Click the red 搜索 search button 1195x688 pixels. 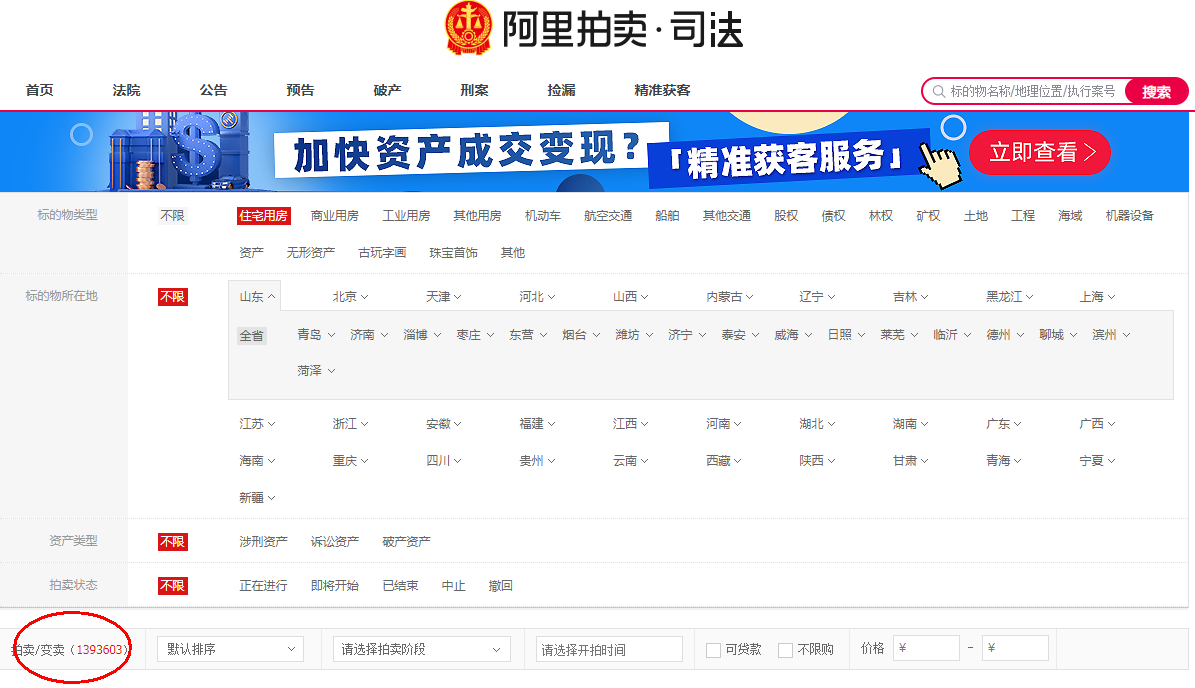(1156, 91)
